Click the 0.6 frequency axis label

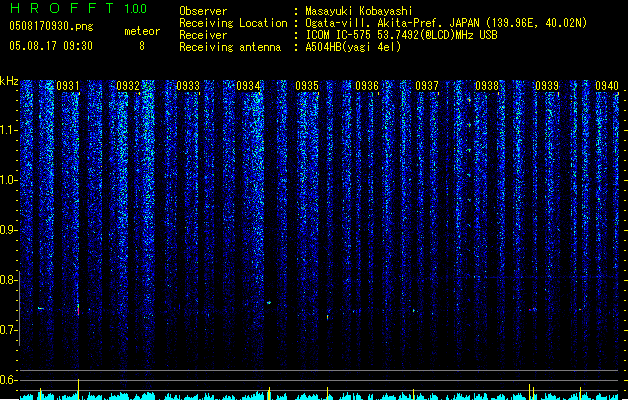click(x=9, y=380)
